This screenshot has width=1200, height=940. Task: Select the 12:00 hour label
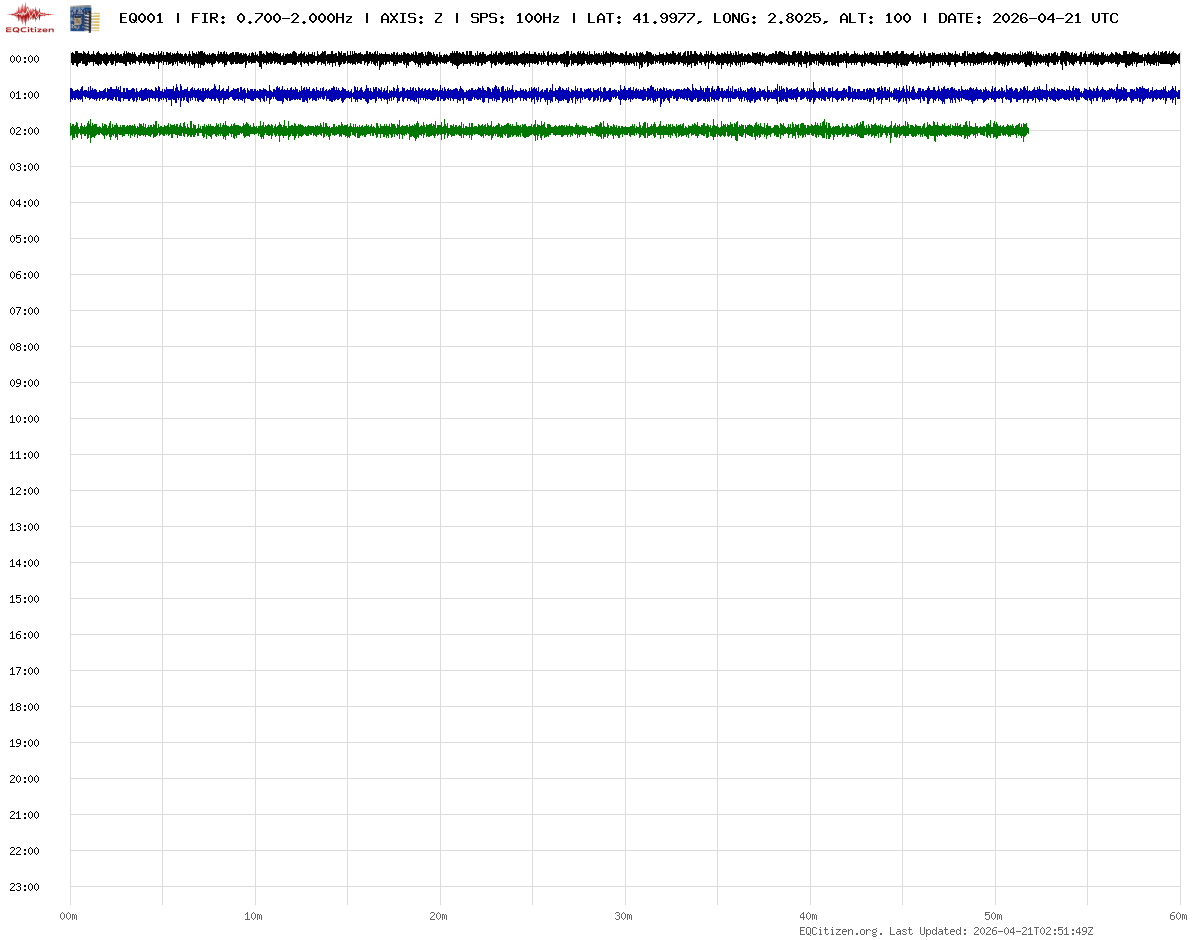pyautogui.click(x=24, y=491)
